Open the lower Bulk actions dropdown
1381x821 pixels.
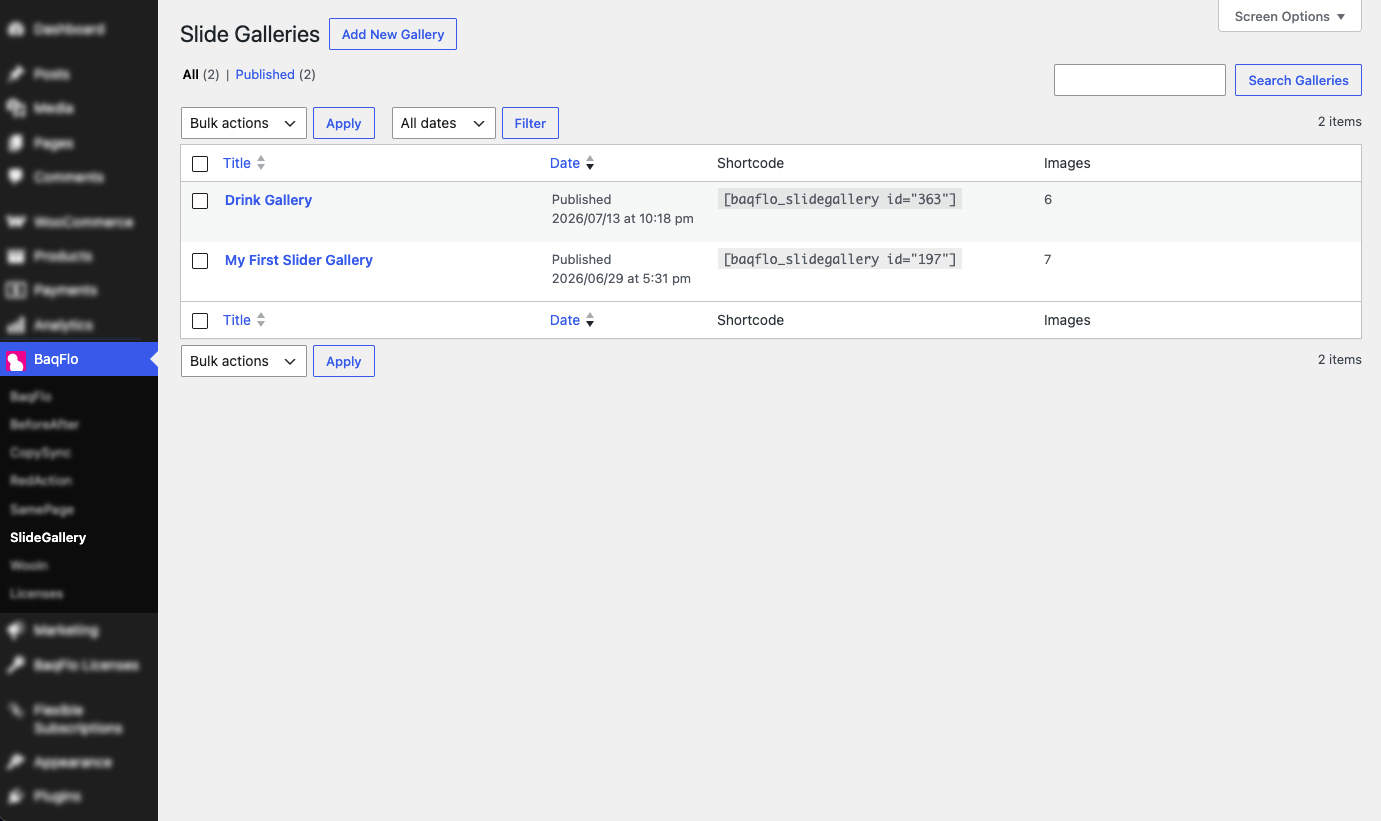point(244,361)
